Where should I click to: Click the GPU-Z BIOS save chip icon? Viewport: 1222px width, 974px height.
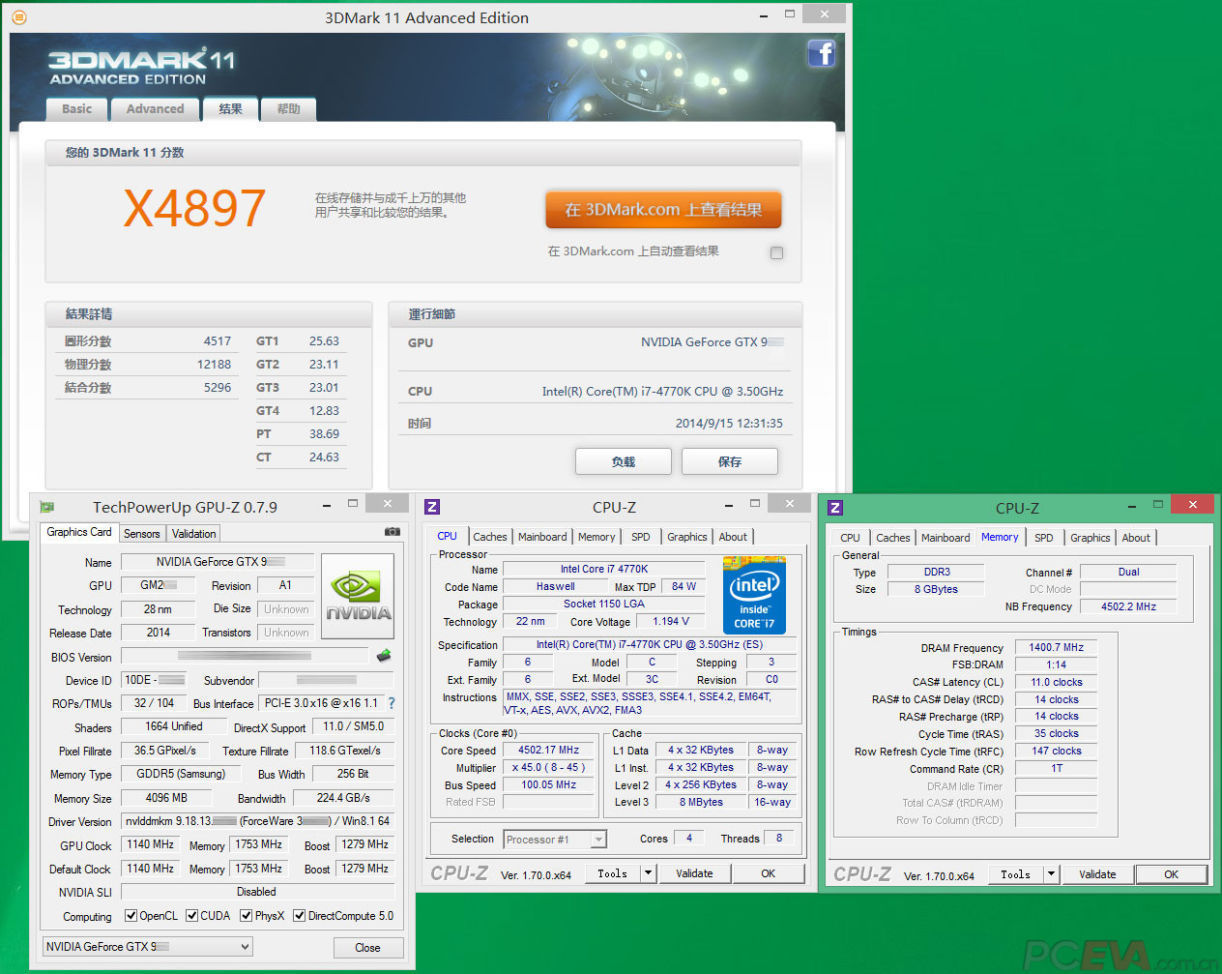point(383,656)
